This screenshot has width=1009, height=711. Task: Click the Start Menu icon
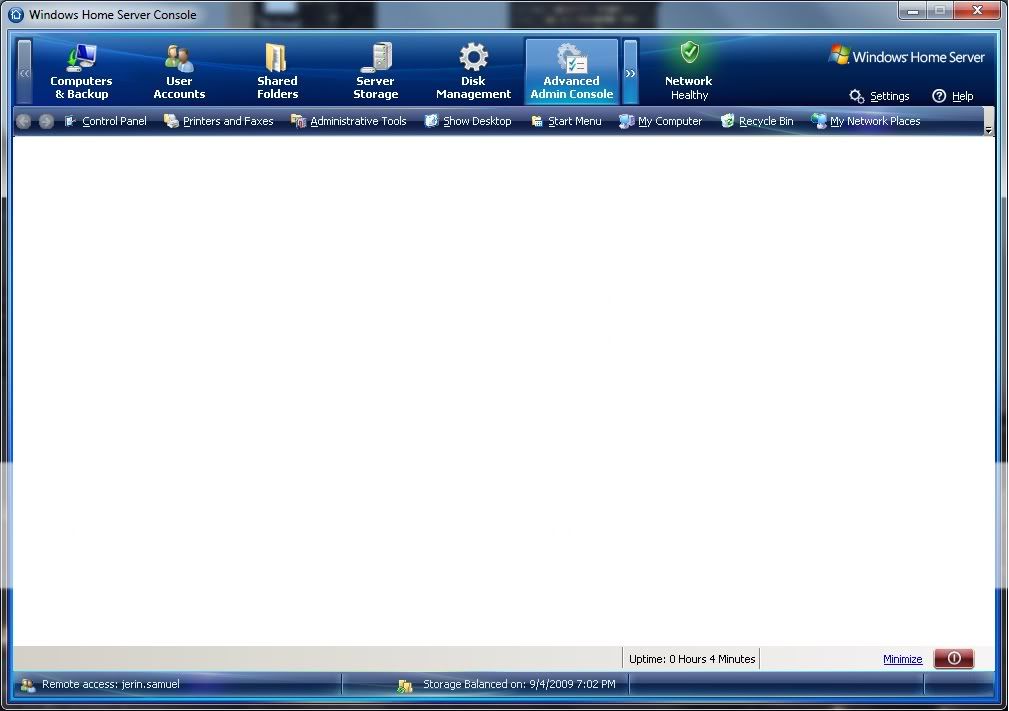537,122
